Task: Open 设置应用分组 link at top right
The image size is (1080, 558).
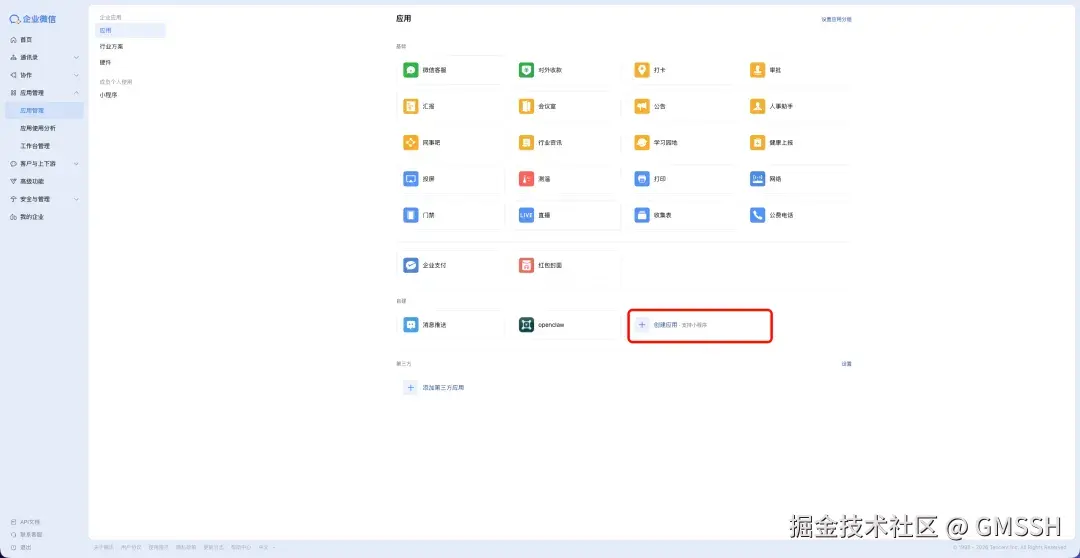Action: tap(836, 19)
